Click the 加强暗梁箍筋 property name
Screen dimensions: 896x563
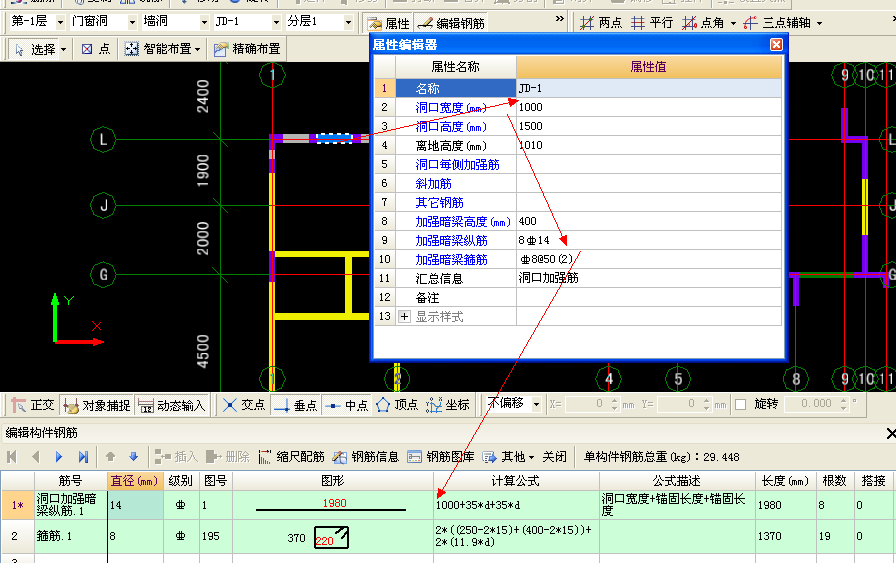point(451,259)
